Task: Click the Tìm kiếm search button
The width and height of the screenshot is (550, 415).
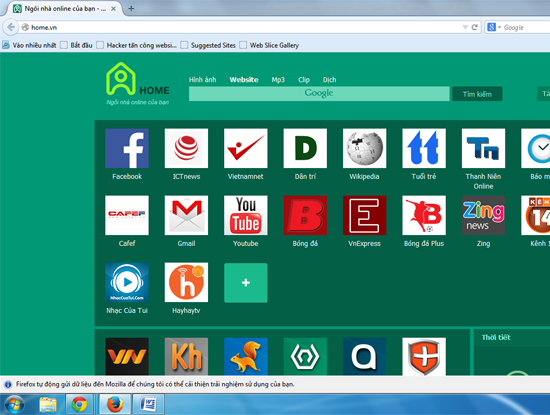Action: [477, 94]
